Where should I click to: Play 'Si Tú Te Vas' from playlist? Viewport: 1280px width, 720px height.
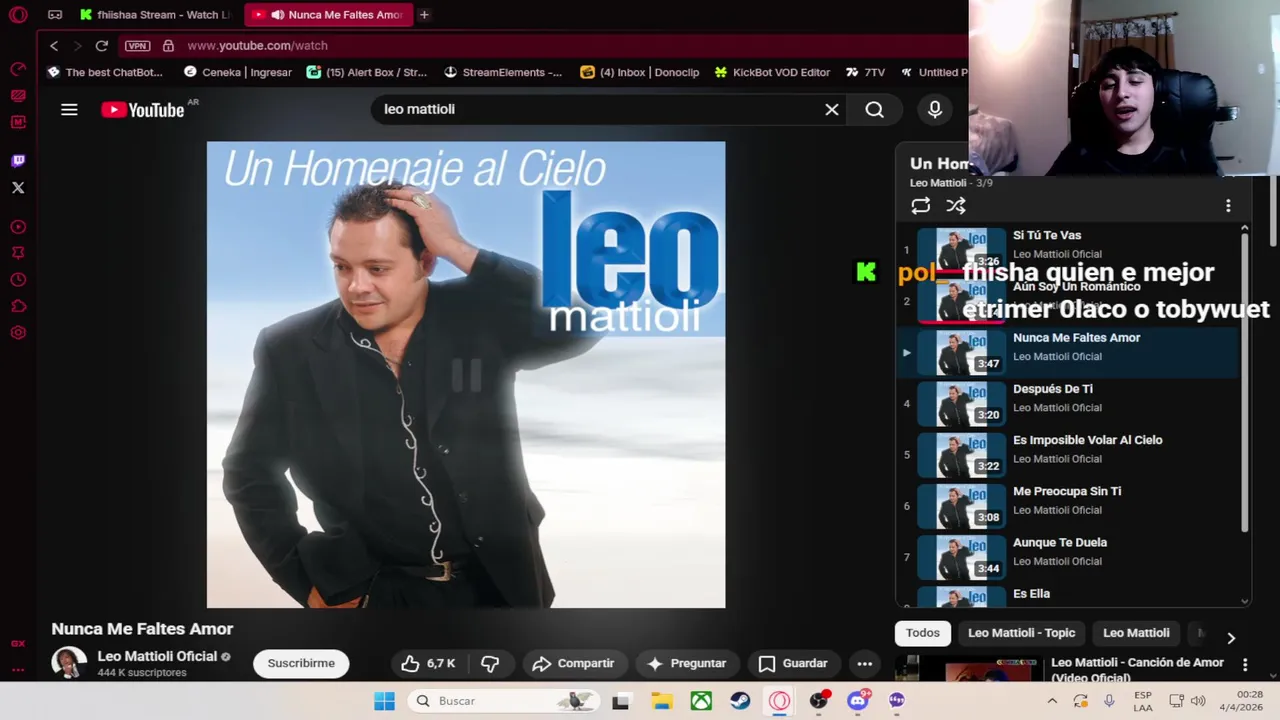[x=1068, y=250]
